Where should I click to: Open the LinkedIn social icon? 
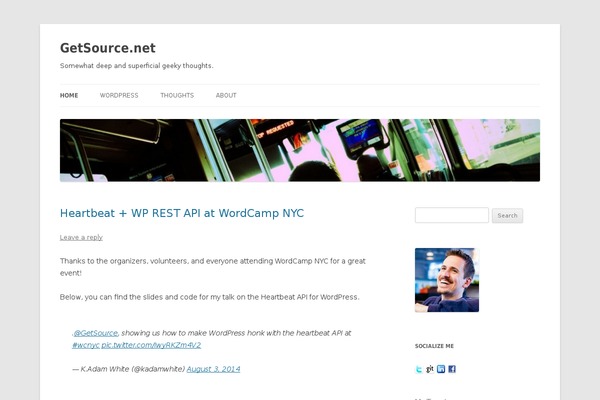tap(441, 369)
